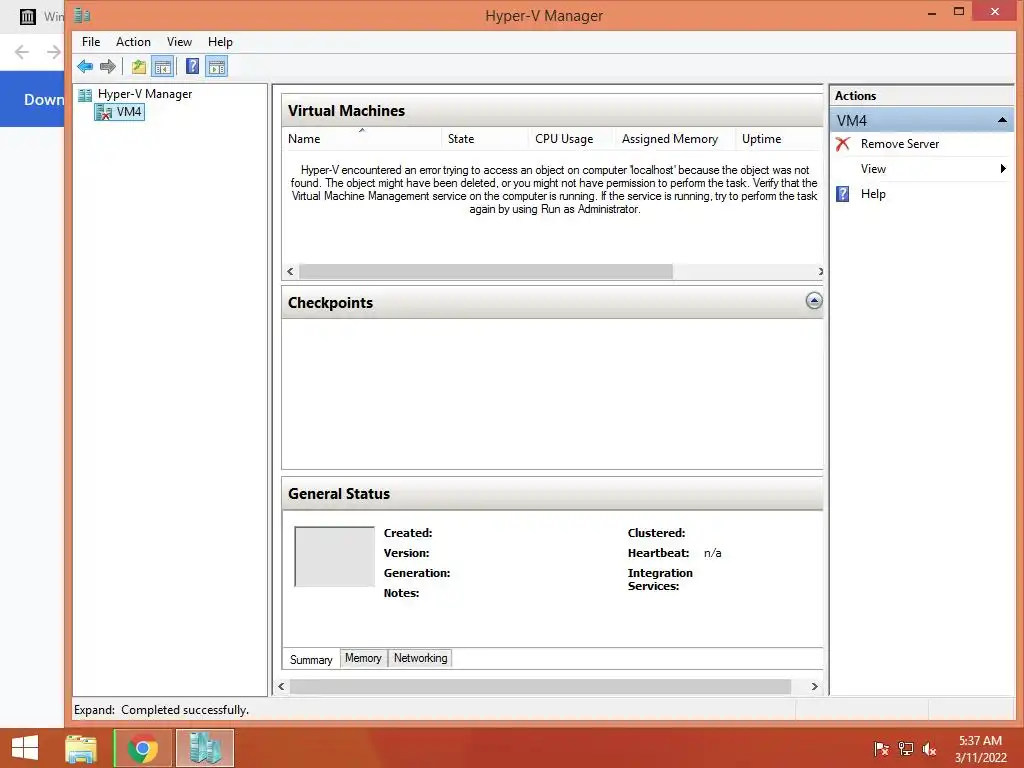Toggle Show/Hide Action Pane toolbar icon
Image resolution: width=1024 pixels, height=768 pixels.
click(216, 66)
